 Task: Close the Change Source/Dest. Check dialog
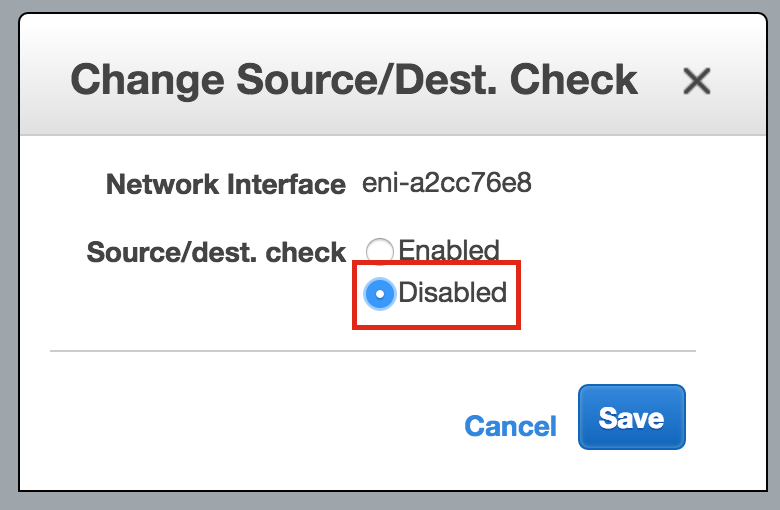coord(696,81)
